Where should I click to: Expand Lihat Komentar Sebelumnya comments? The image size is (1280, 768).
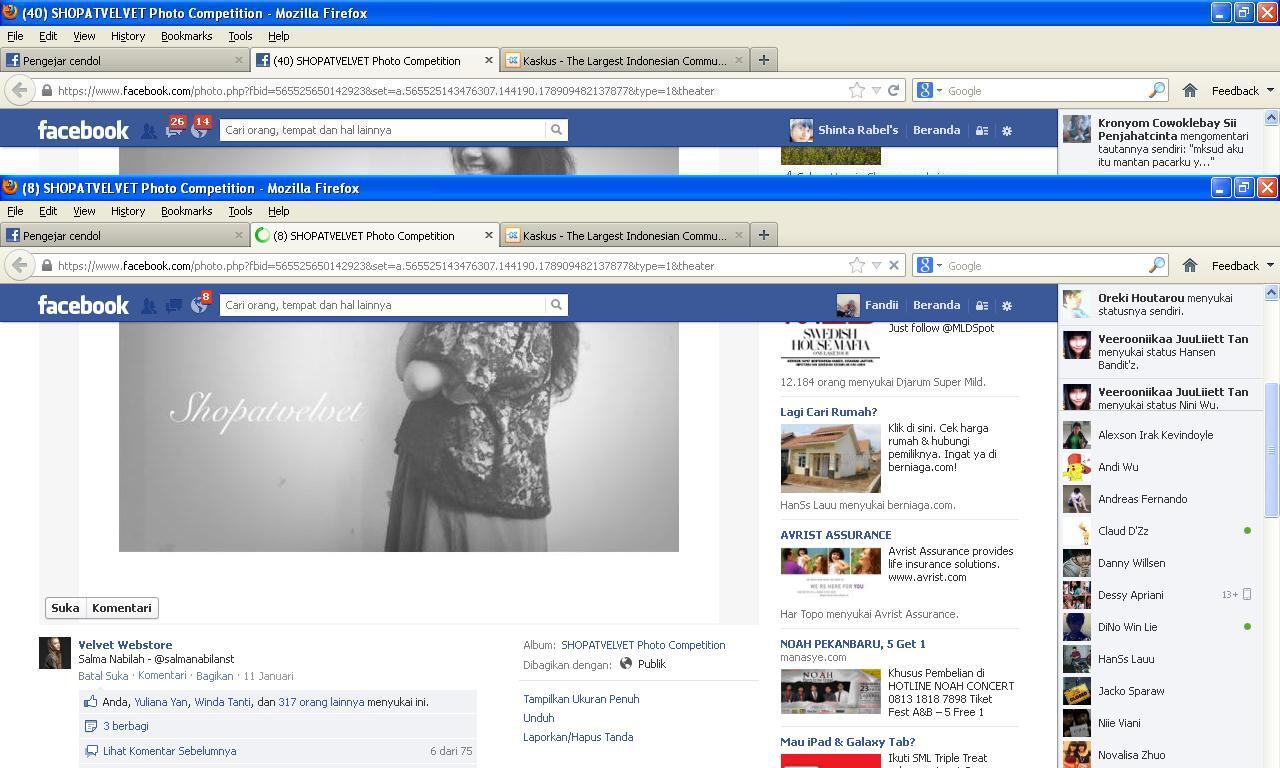tap(169, 751)
